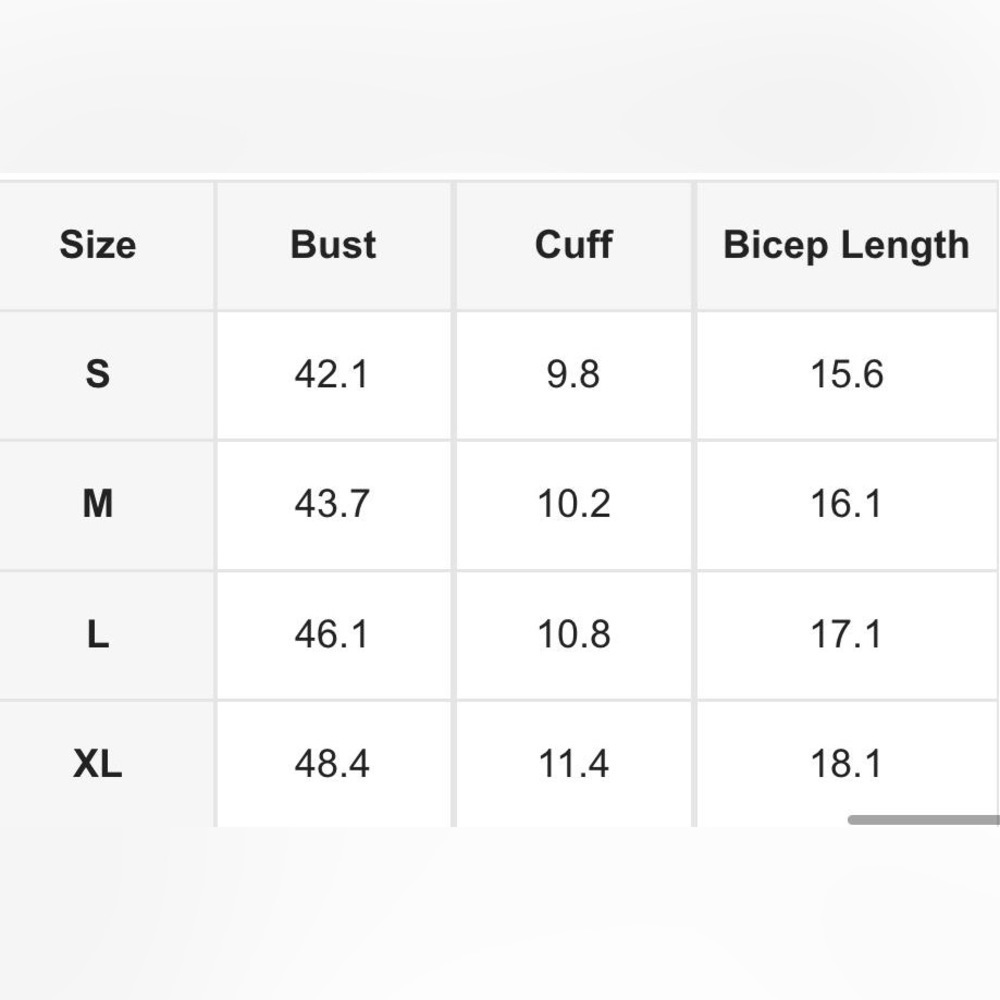The width and height of the screenshot is (1000, 1000).
Task: Click the XL size row label
Action: pyautogui.click(x=97, y=764)
